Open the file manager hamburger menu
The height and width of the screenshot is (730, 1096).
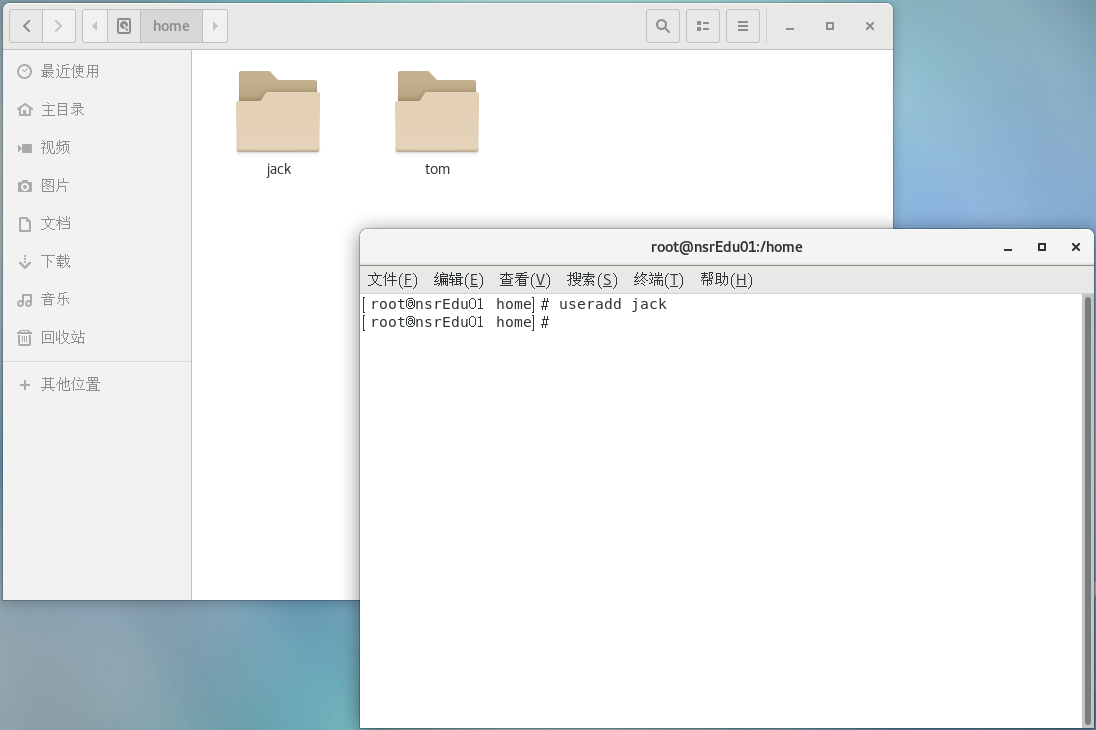coord(743,27)
